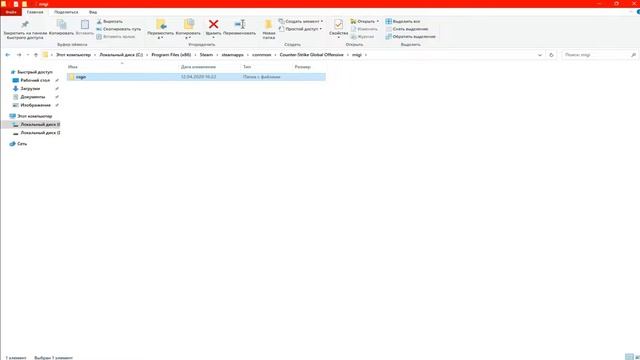Click the clipboard Копировать (Copy) icon
The width and height of the screenshot is (640, 360).
pyautogui.click(x=61, y=24)
